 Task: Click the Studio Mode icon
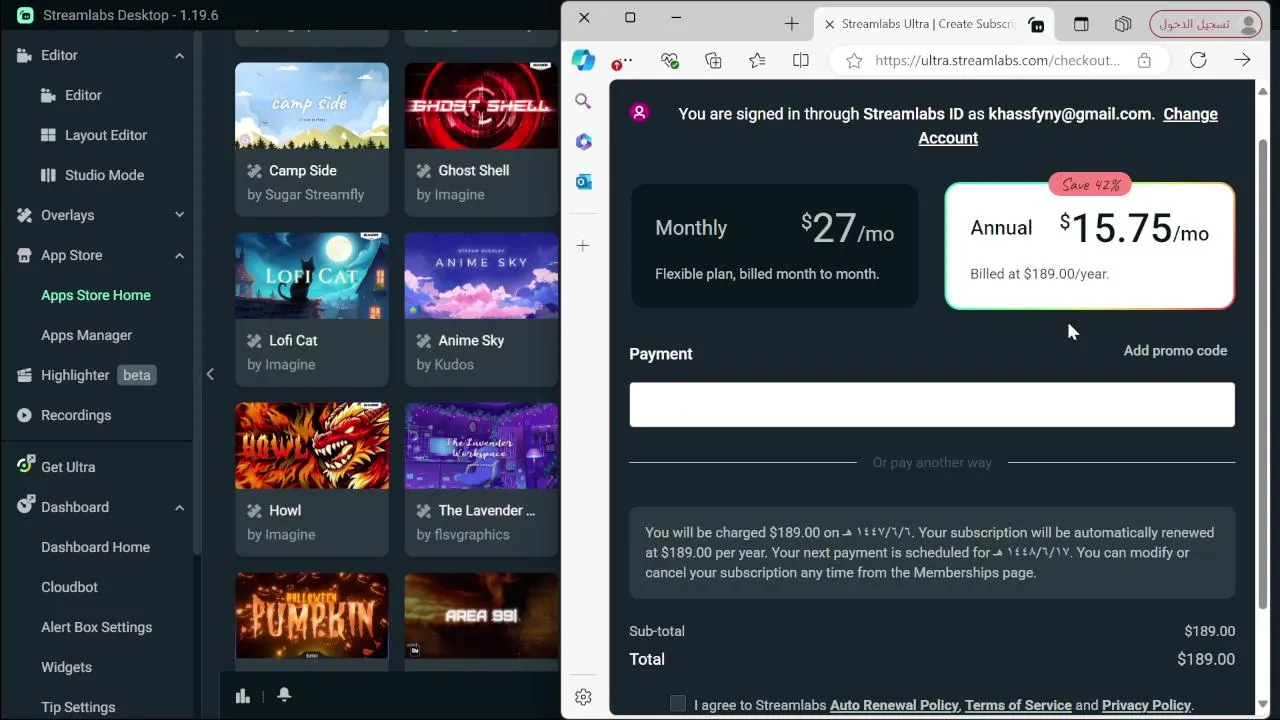48,175
